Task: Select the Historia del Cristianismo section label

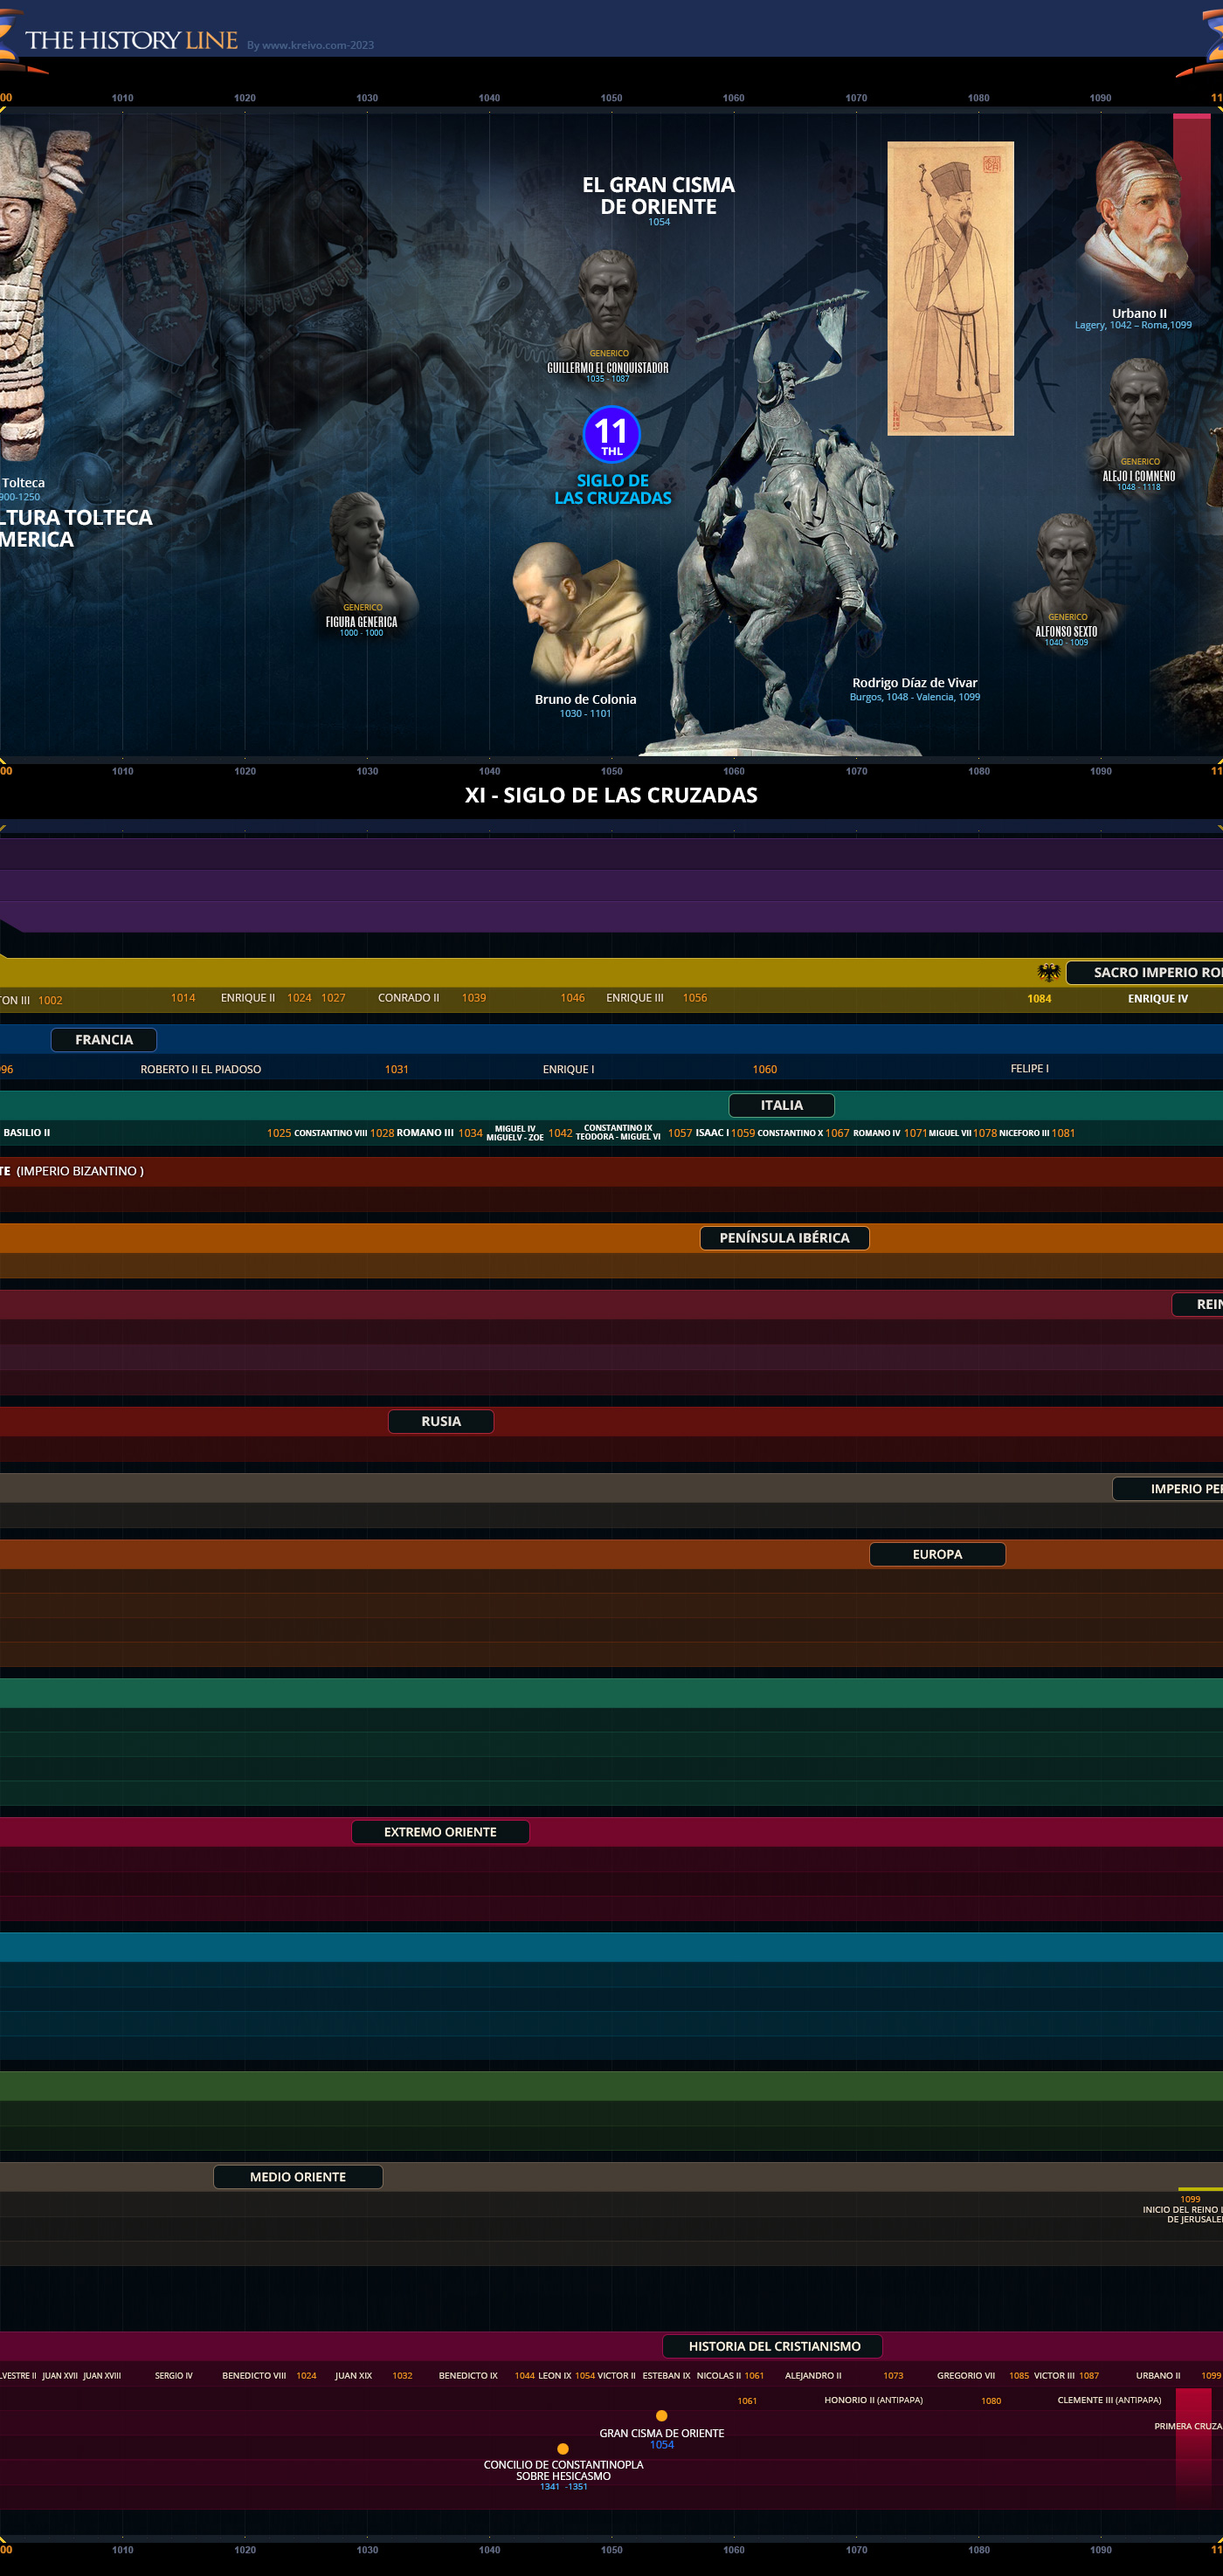Action: click(774, 2346)
